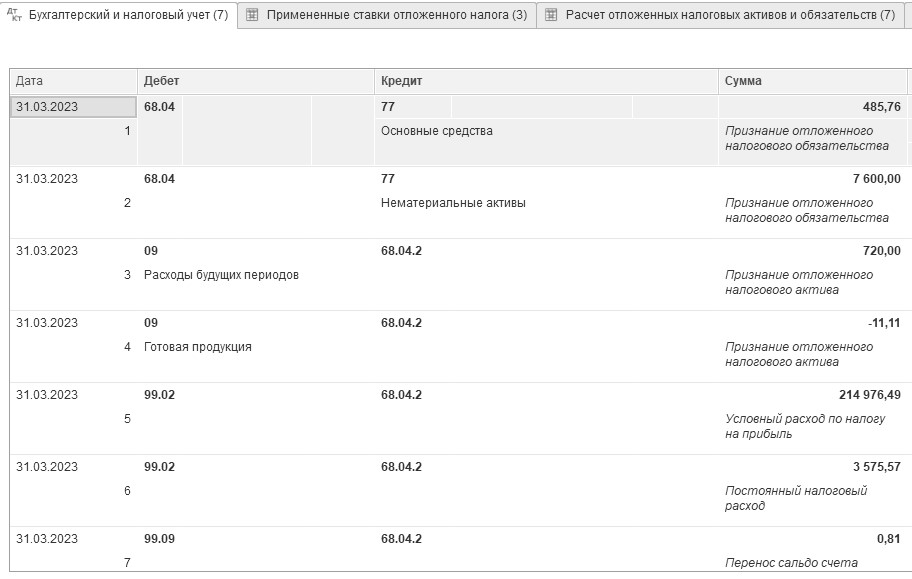This screenshot has width=912, height=579.
Task: Select debit account 99.09 in row 7
Action: tap(159, 539)
